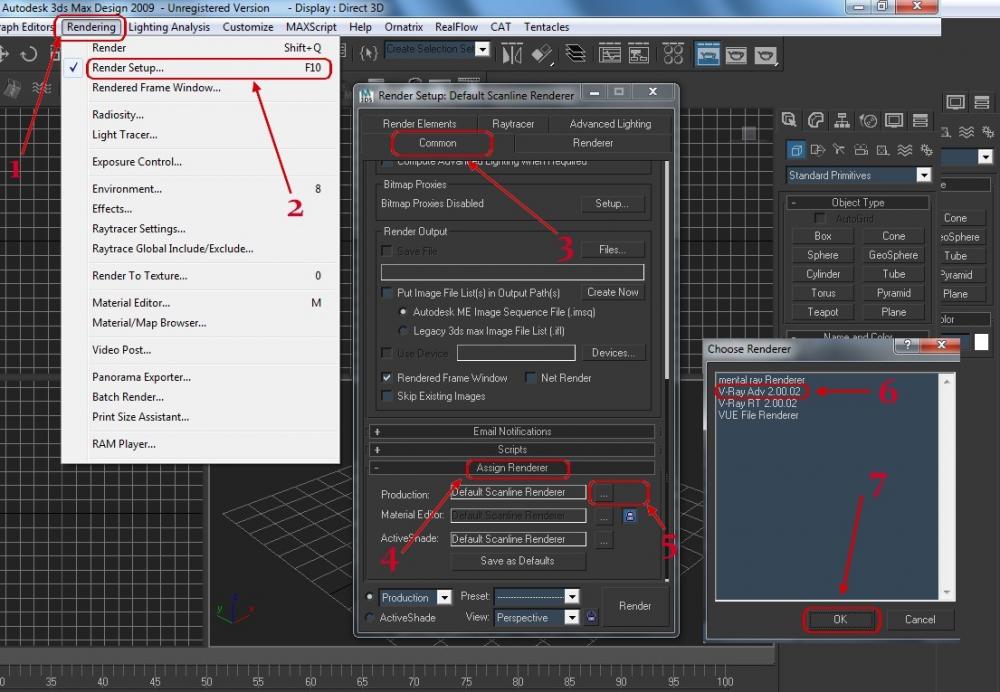Collapse the Assign Renderer rollout
The height and width of the screenshot is (692, 1000).
(x=511, y=468)
